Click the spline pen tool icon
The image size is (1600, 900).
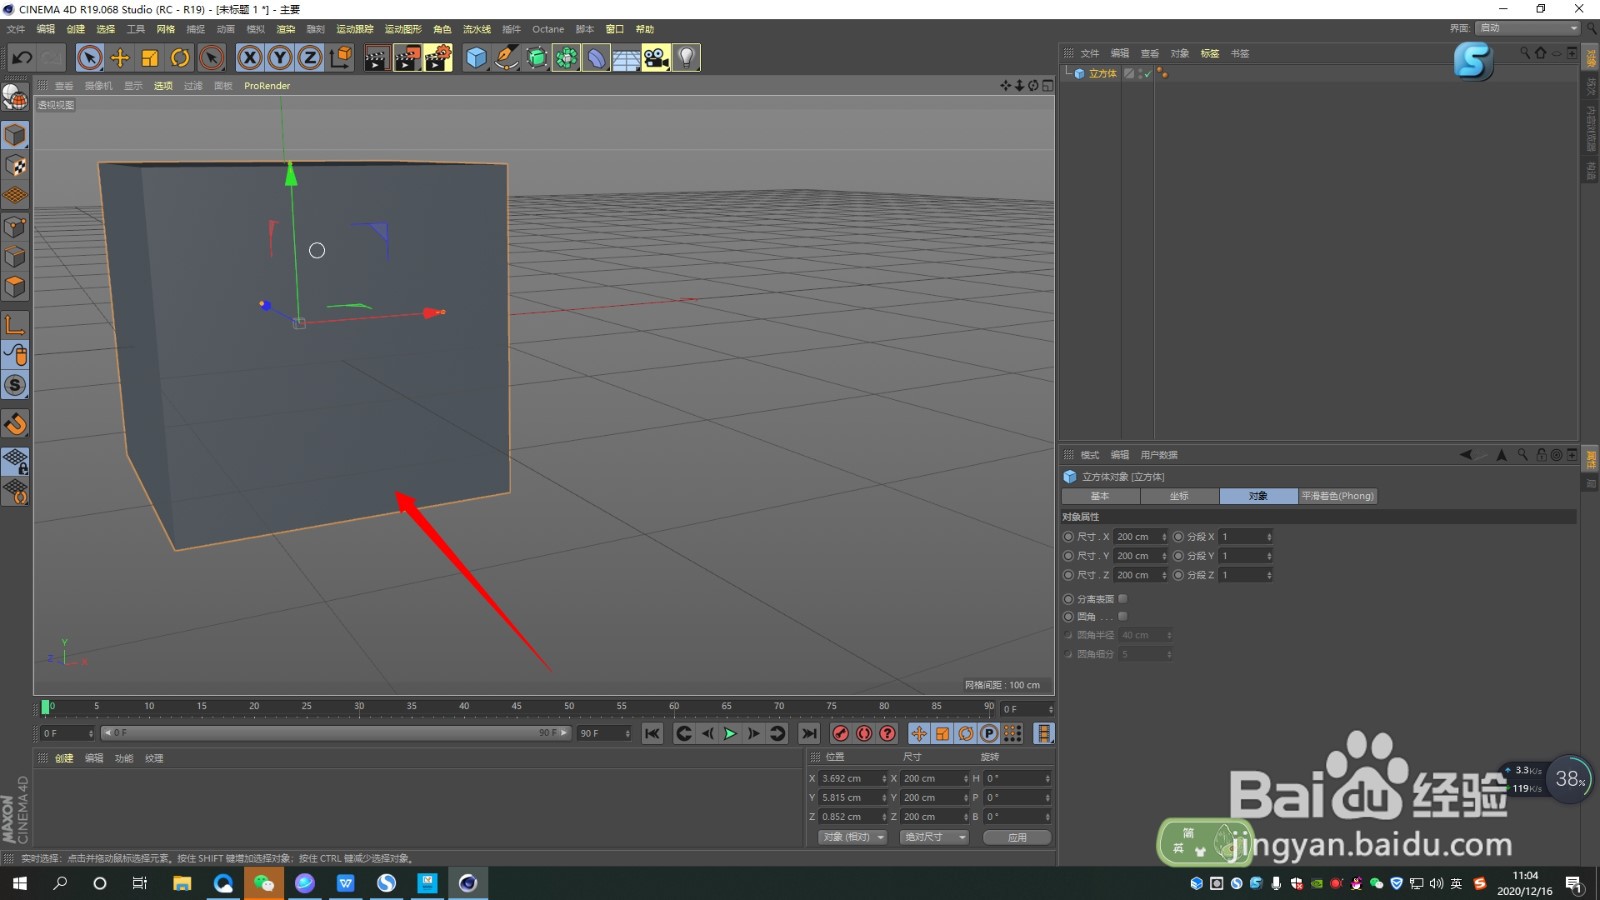pyautogui.click(x=507, y=58)
